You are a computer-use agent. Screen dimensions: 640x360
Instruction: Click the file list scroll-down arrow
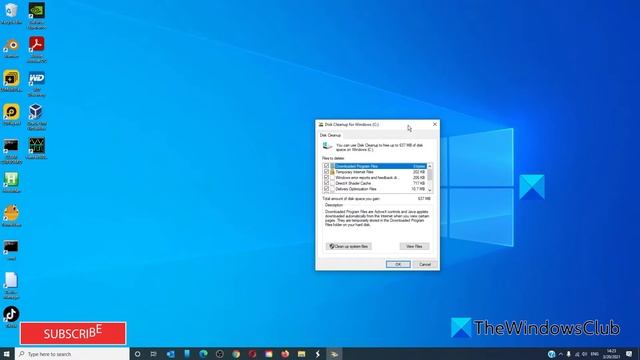coord(430,190)
